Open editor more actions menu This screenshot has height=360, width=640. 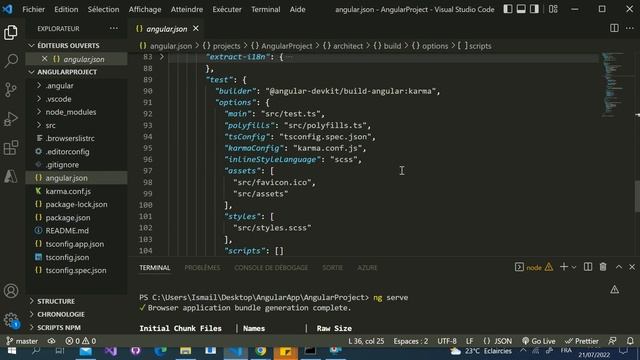tap(630, 28)
